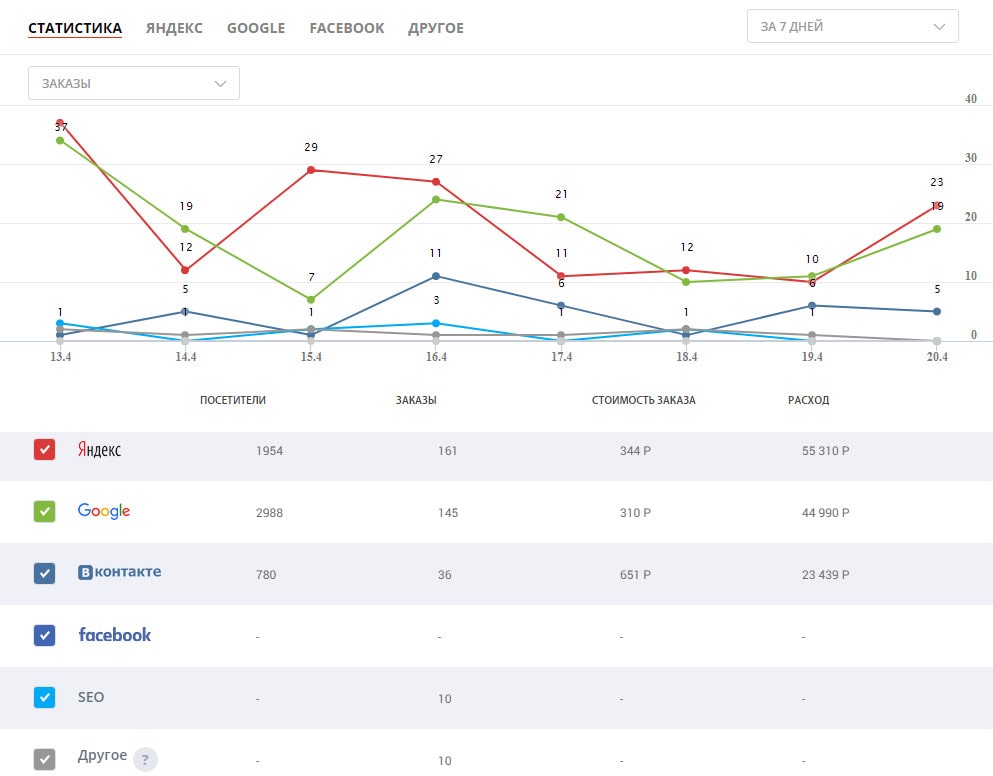Select the green Google data point labeled 21
The image size is (993, 776).
(x=561, y=217)
